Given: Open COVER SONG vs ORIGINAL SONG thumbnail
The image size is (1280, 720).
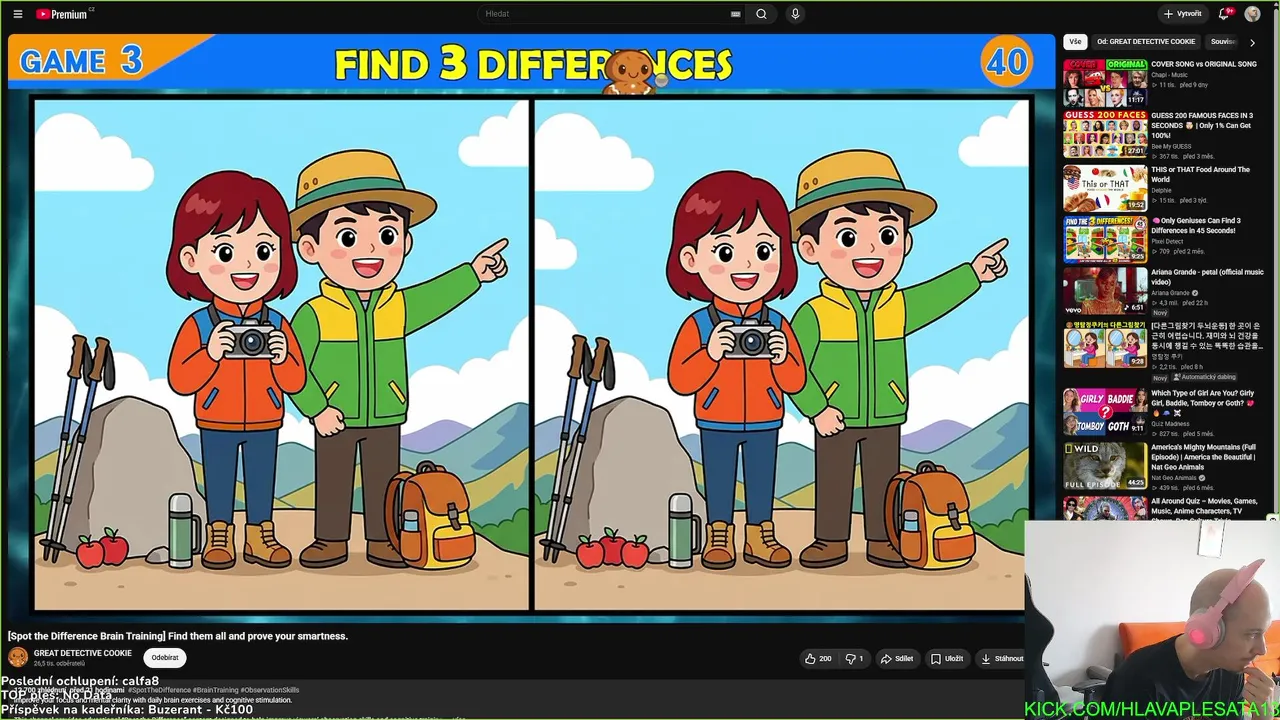Looking at the screenshot, I should click(1105, 83).
